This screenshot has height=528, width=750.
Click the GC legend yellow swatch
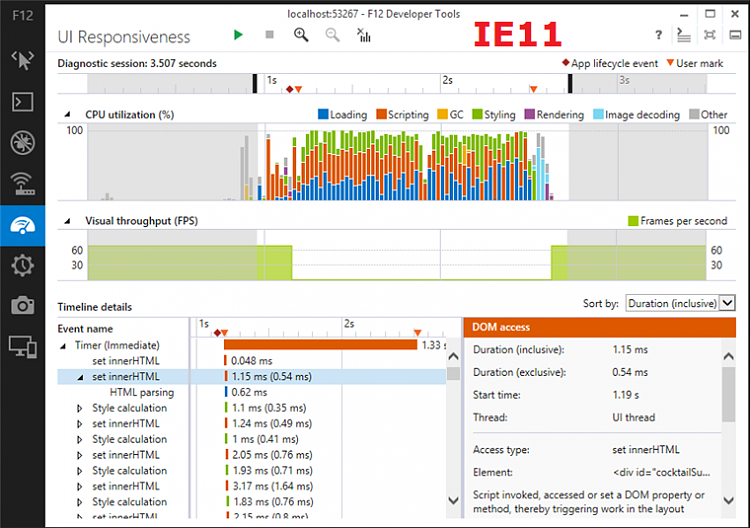pyautogui.click(x=442, y=114)
